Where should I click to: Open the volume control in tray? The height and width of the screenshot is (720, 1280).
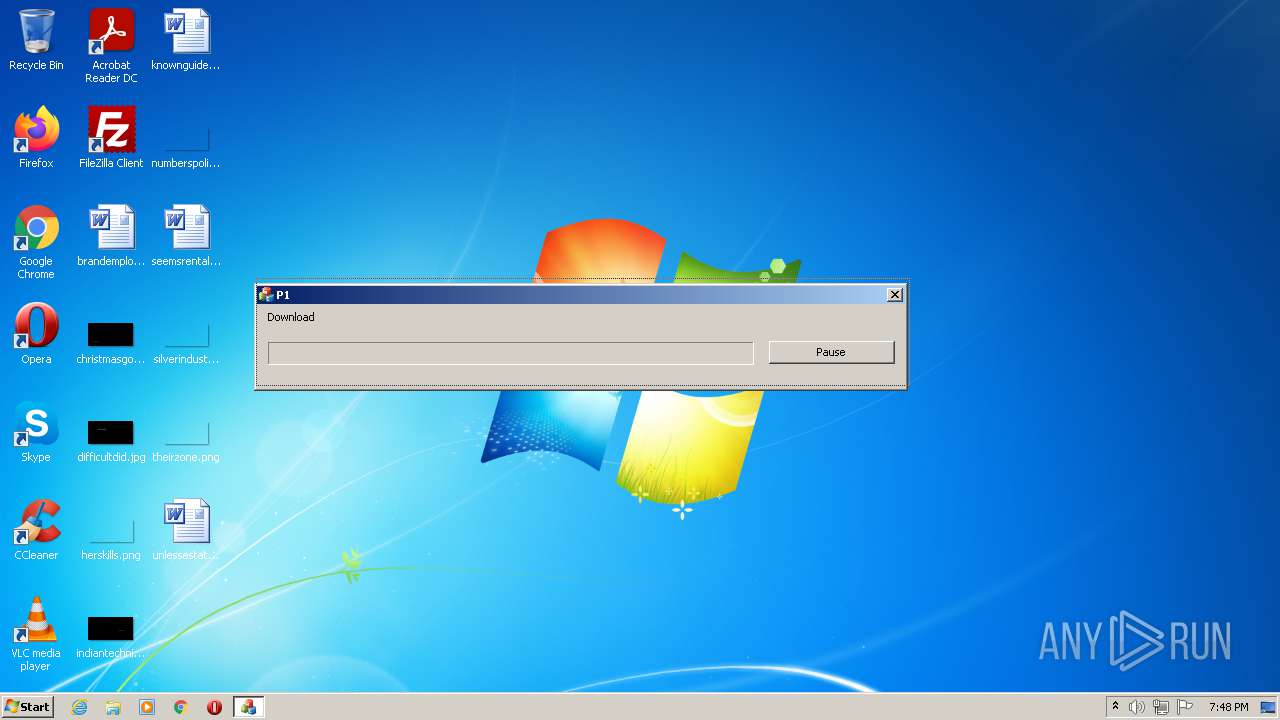coord(1137,707)
